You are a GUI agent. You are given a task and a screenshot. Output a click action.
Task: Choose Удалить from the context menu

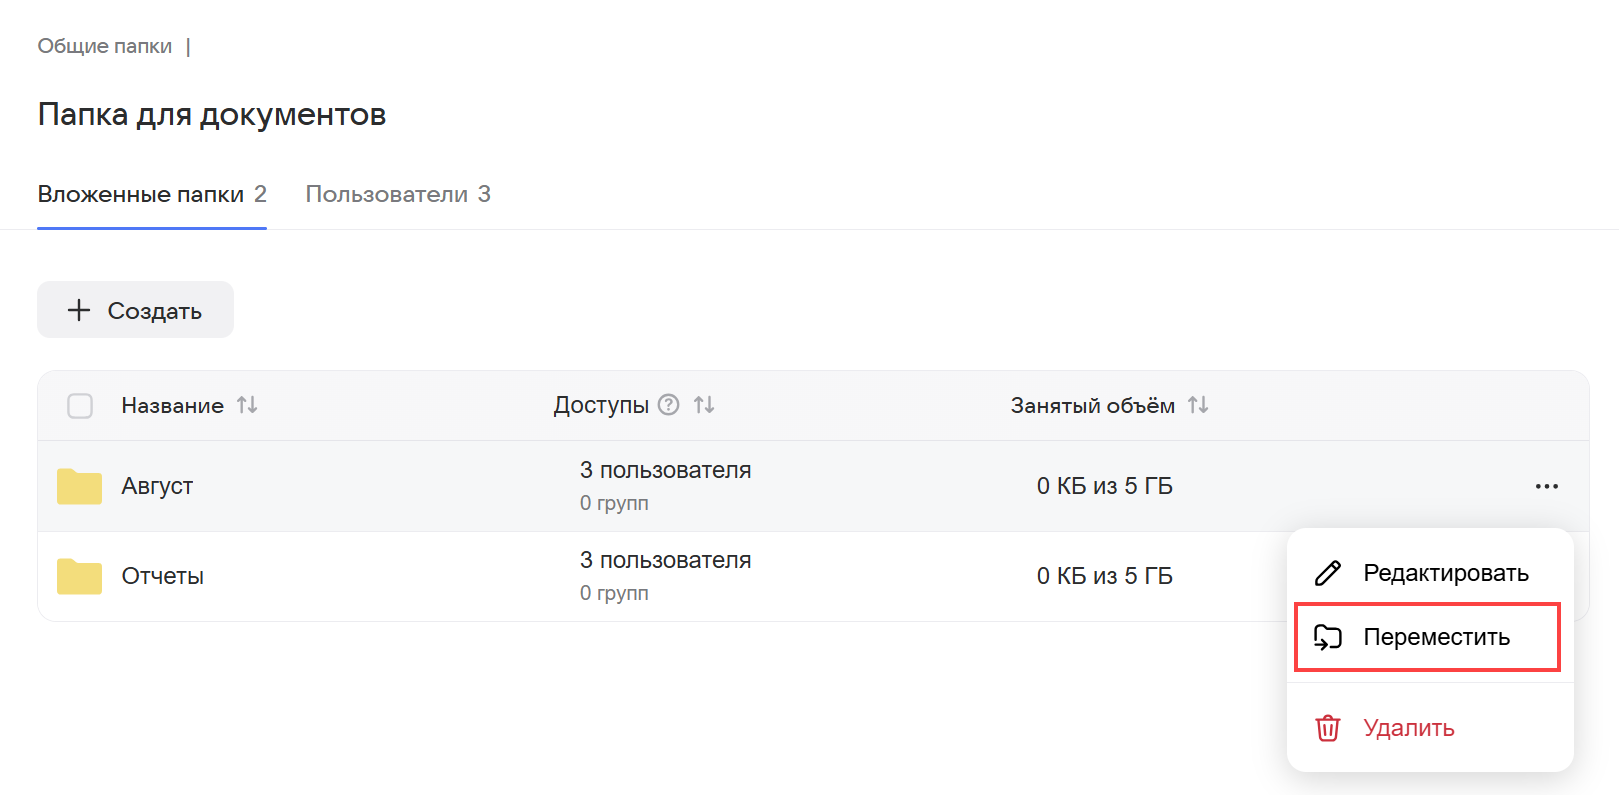(x=1408, y=728)
